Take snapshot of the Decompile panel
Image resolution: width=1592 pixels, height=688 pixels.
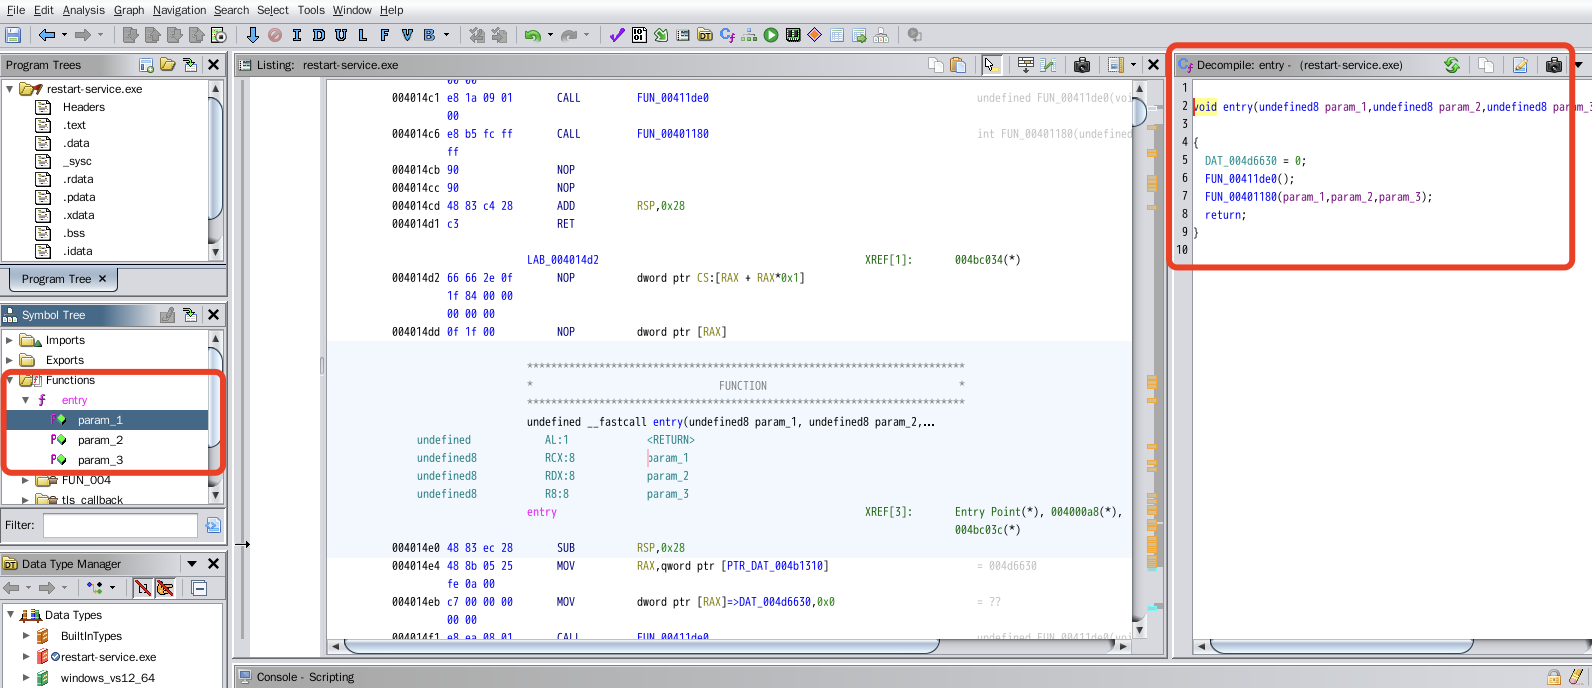pyautogui.click(x=1553, y=65)
